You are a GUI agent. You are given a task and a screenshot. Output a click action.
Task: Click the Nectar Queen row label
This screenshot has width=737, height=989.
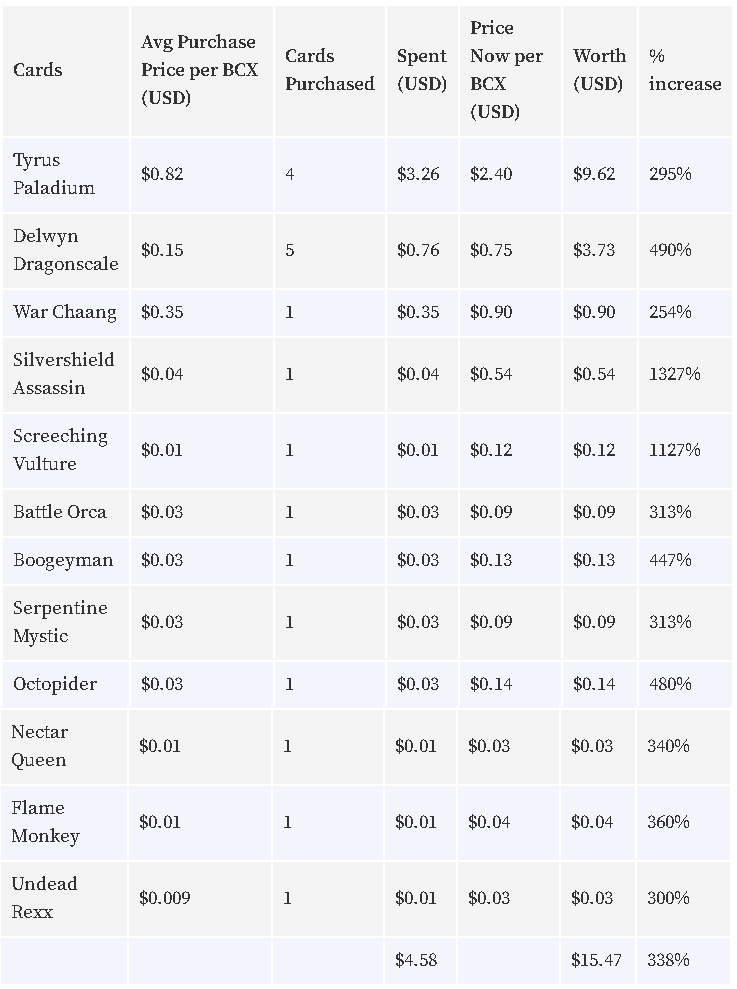(39, 746)
